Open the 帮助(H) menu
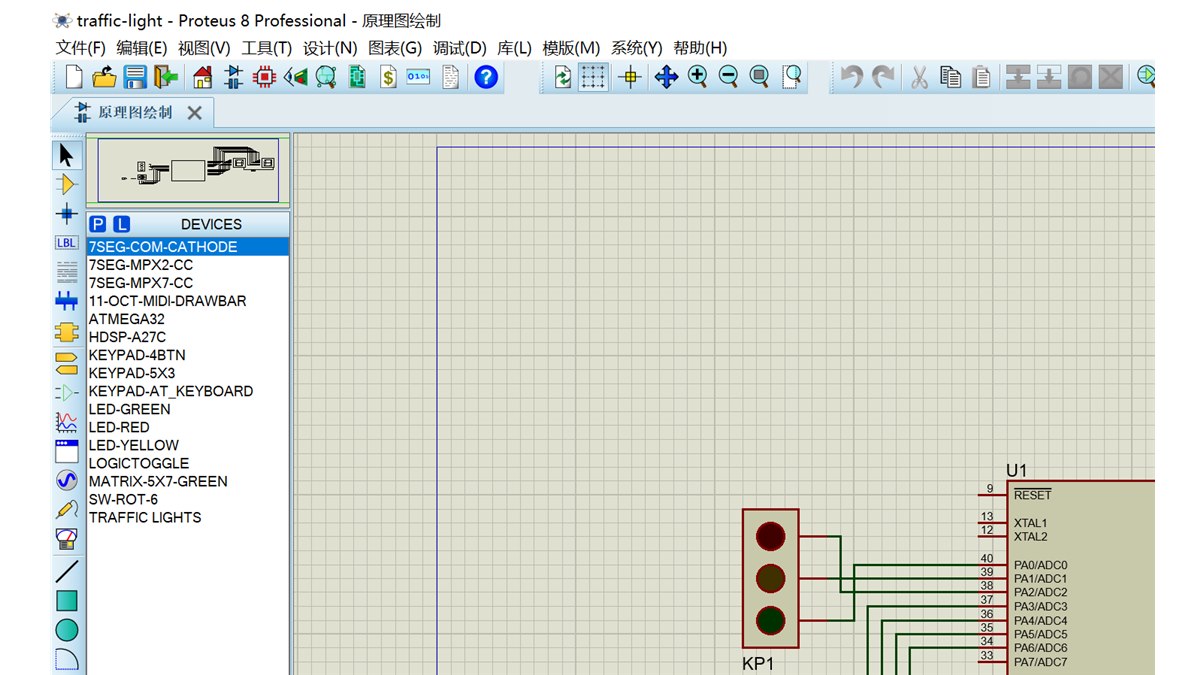The image size is (1200, 675). tap(700, 48)
